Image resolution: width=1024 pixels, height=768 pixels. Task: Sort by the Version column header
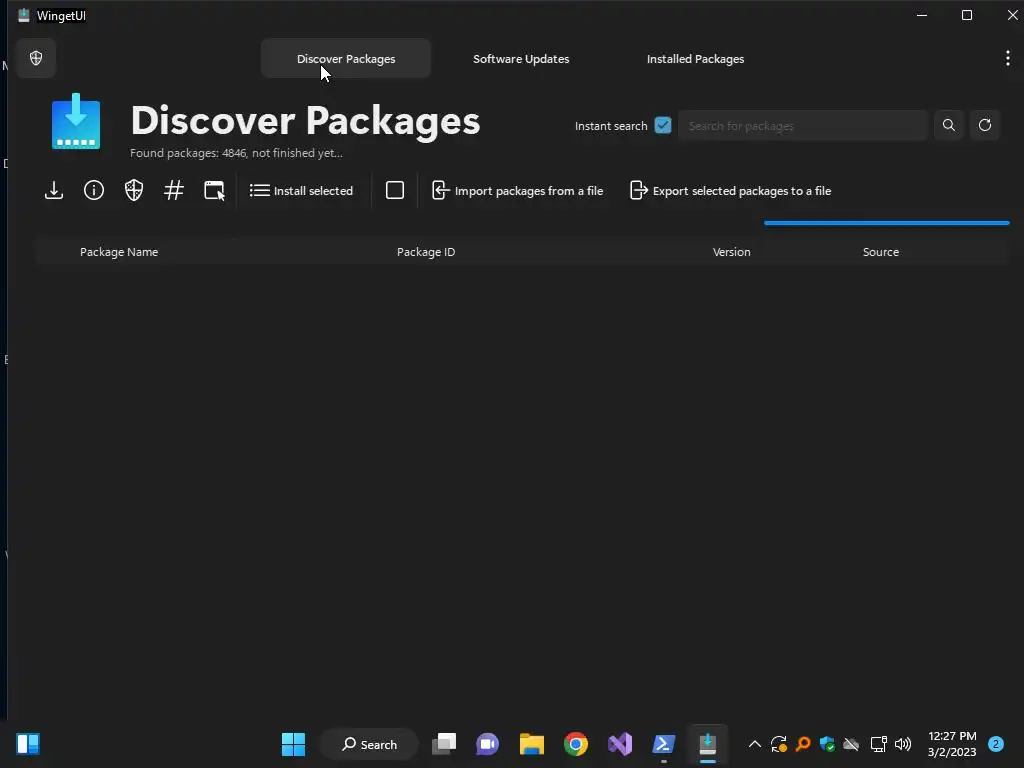pos(731,251)
